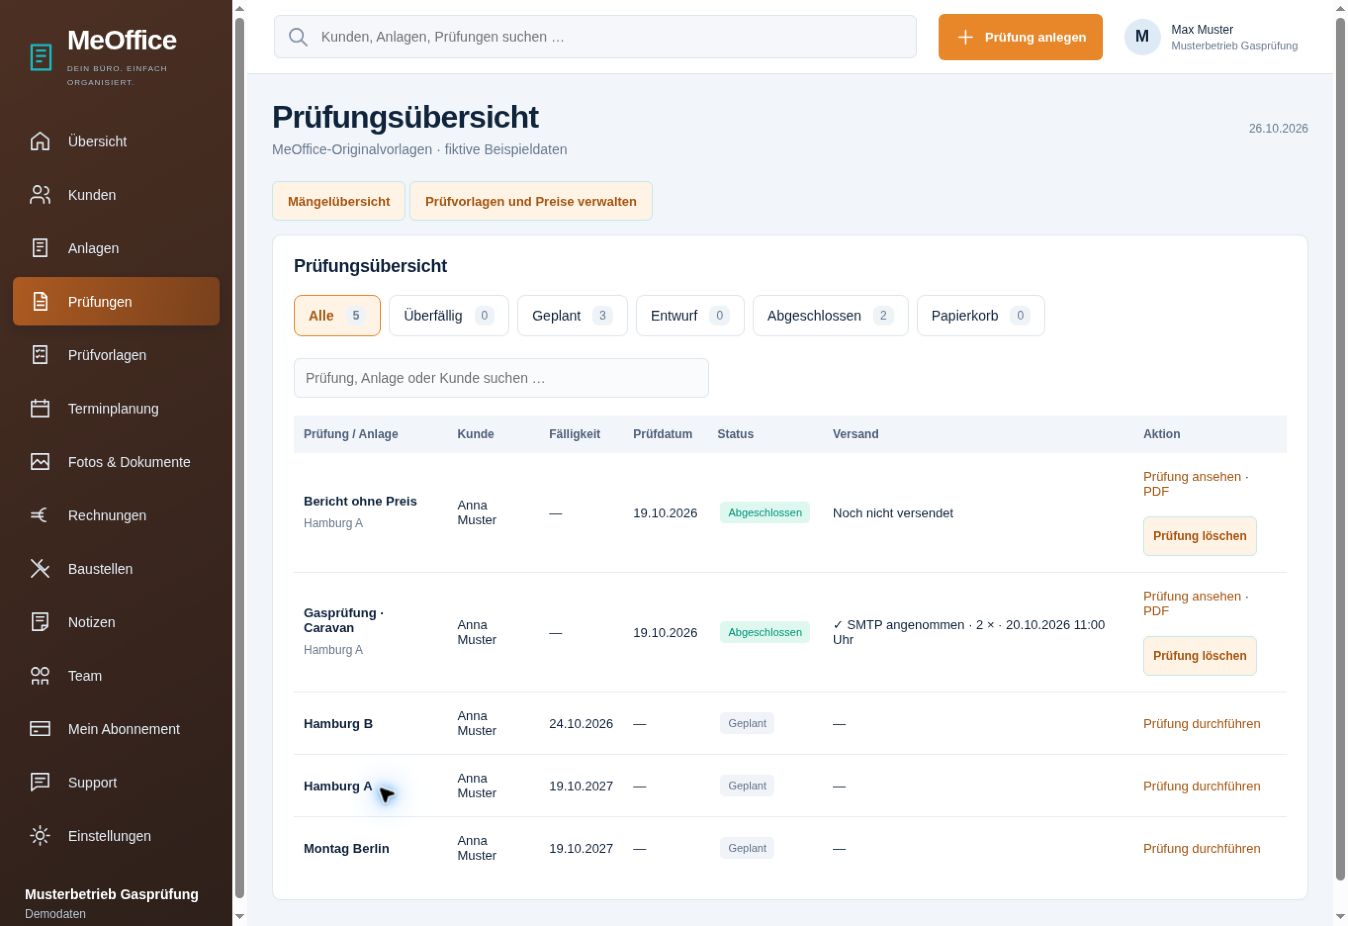Click the Notizen note icon
The width and height of the screenshot is (1348, 926).
tap(40, 622)
